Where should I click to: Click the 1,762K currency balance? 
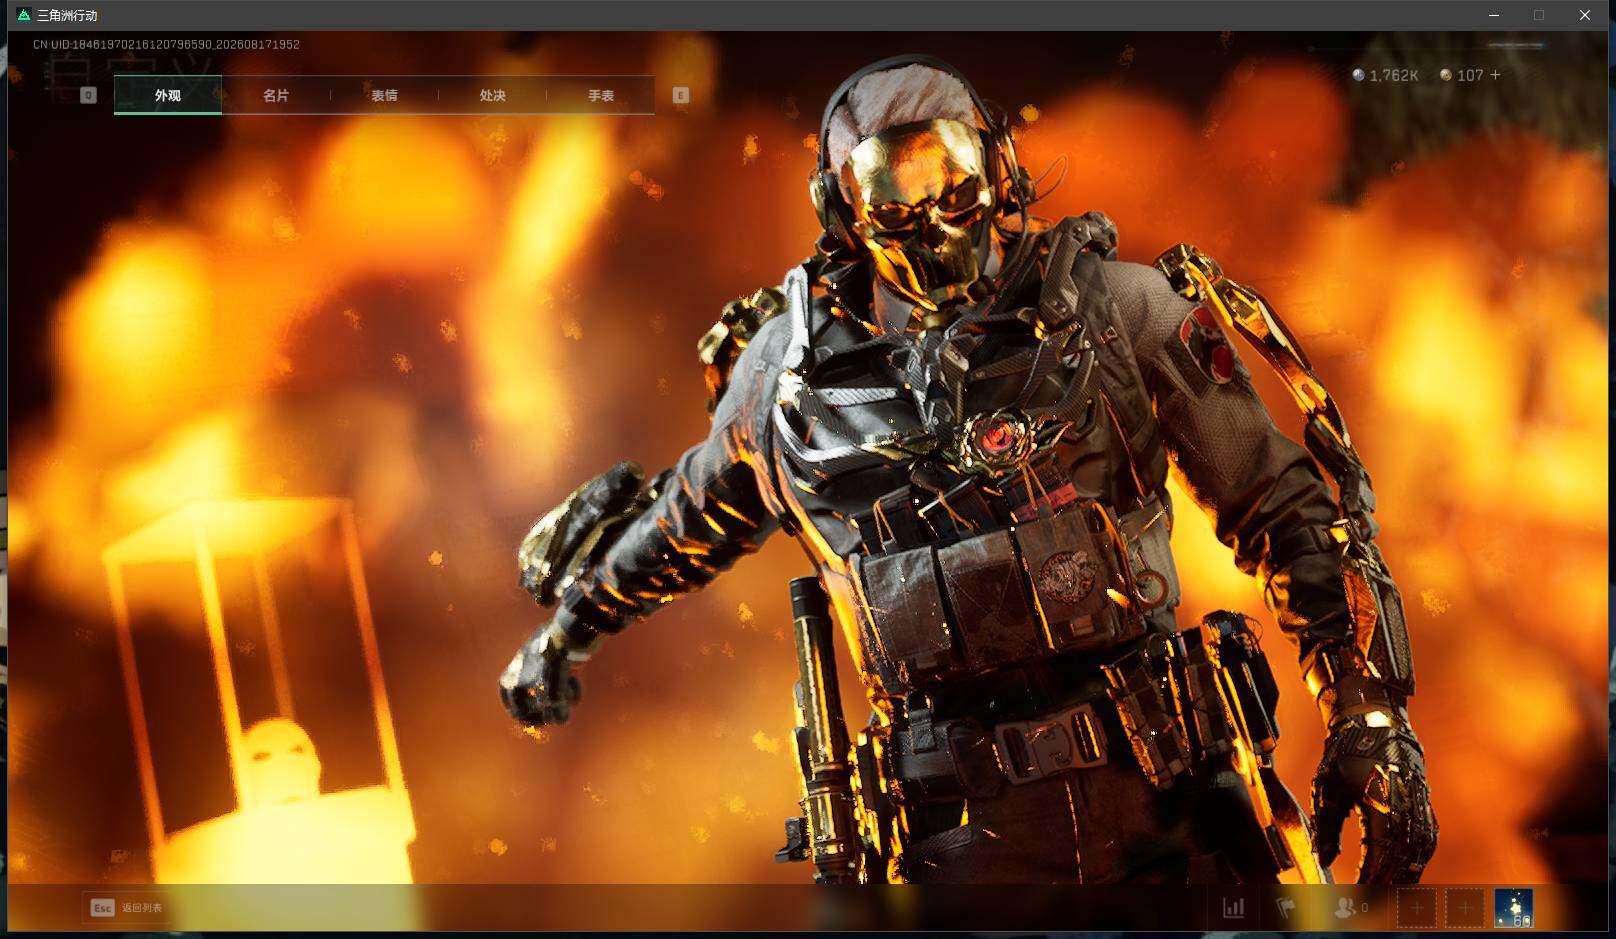(1394, 75)
